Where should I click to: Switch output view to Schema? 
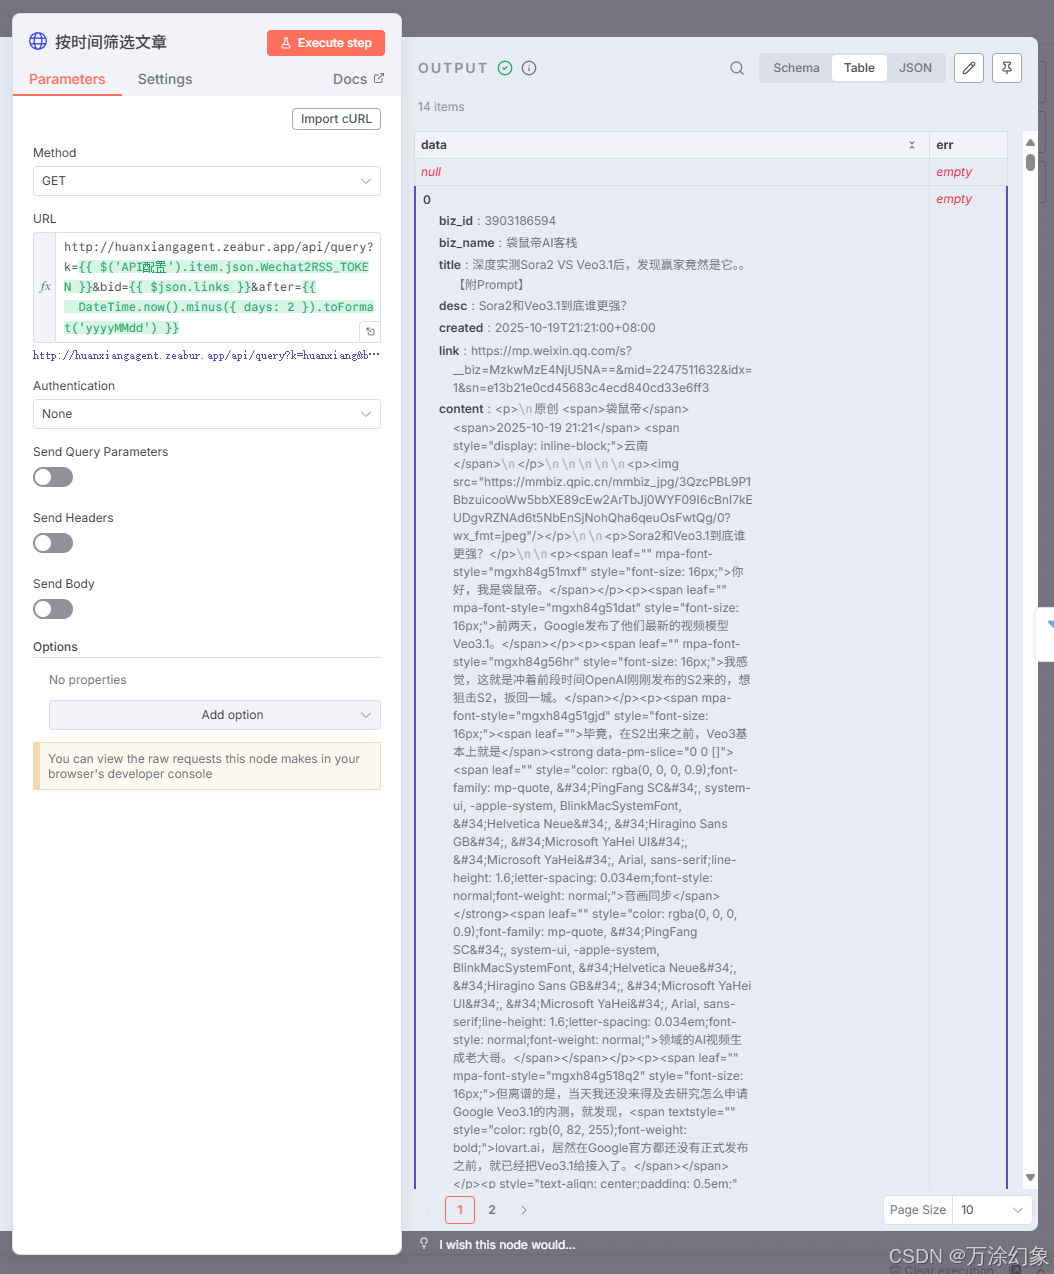[796, 68]
